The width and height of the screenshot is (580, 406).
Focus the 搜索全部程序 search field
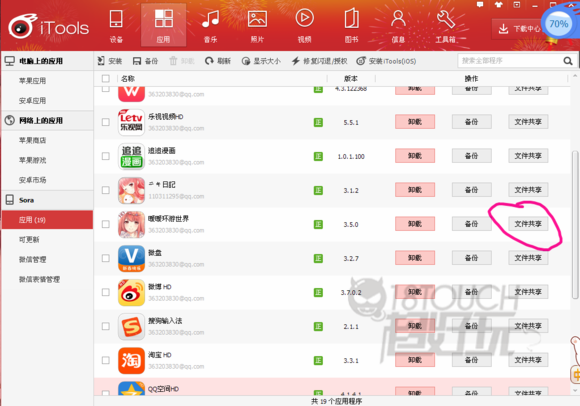510,61
